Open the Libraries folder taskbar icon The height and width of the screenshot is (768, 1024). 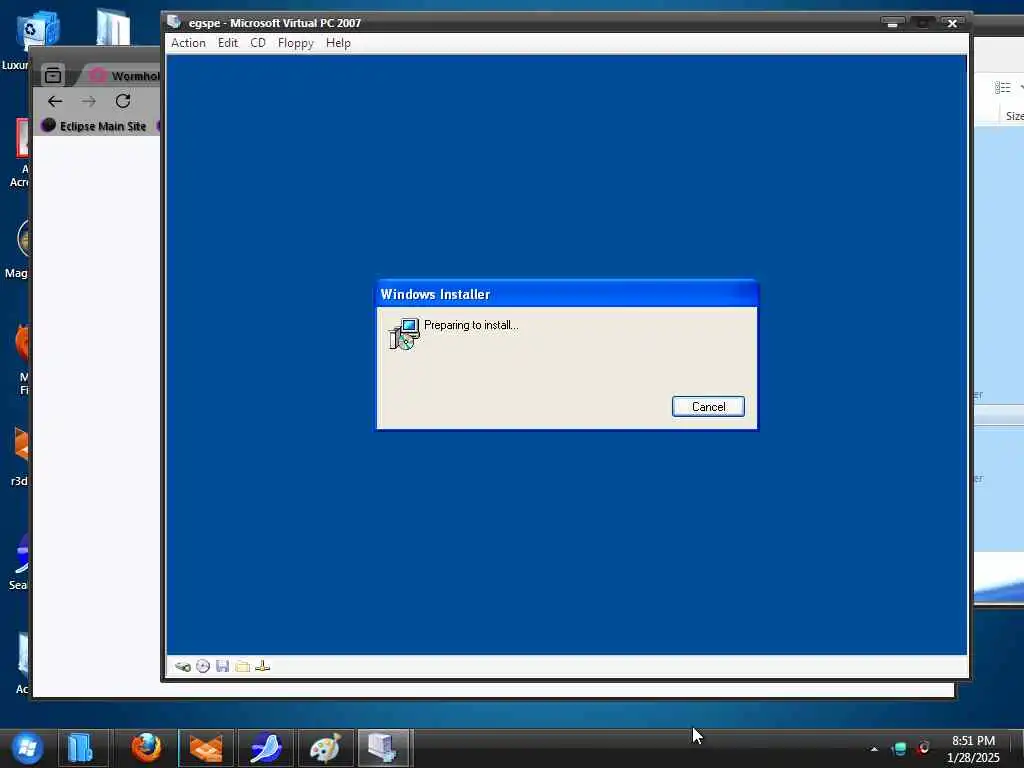(x=82, y=748)
